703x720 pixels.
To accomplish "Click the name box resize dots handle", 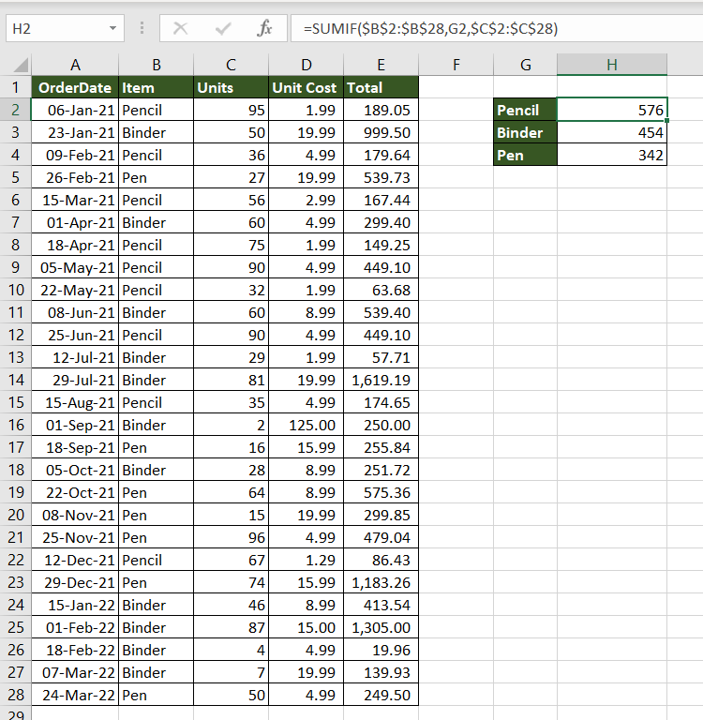I will (141, 29).
